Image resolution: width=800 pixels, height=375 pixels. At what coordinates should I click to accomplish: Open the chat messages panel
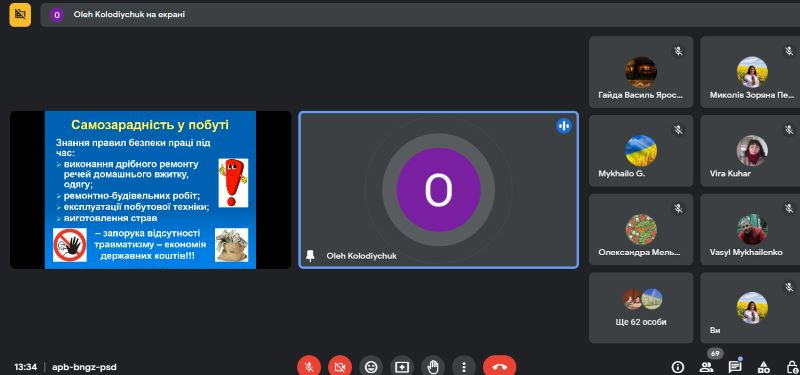coord(735,366)
